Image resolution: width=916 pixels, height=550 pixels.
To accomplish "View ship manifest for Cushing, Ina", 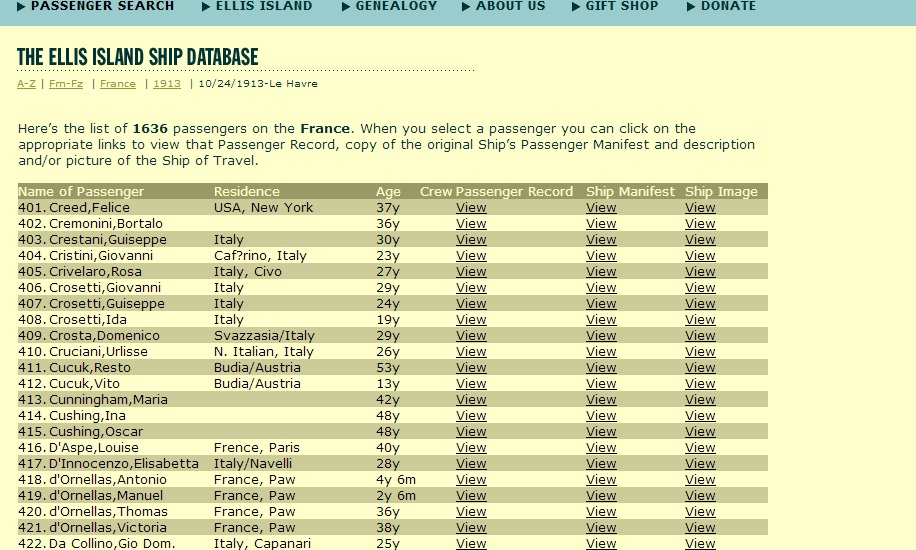I will coord(601,415).
